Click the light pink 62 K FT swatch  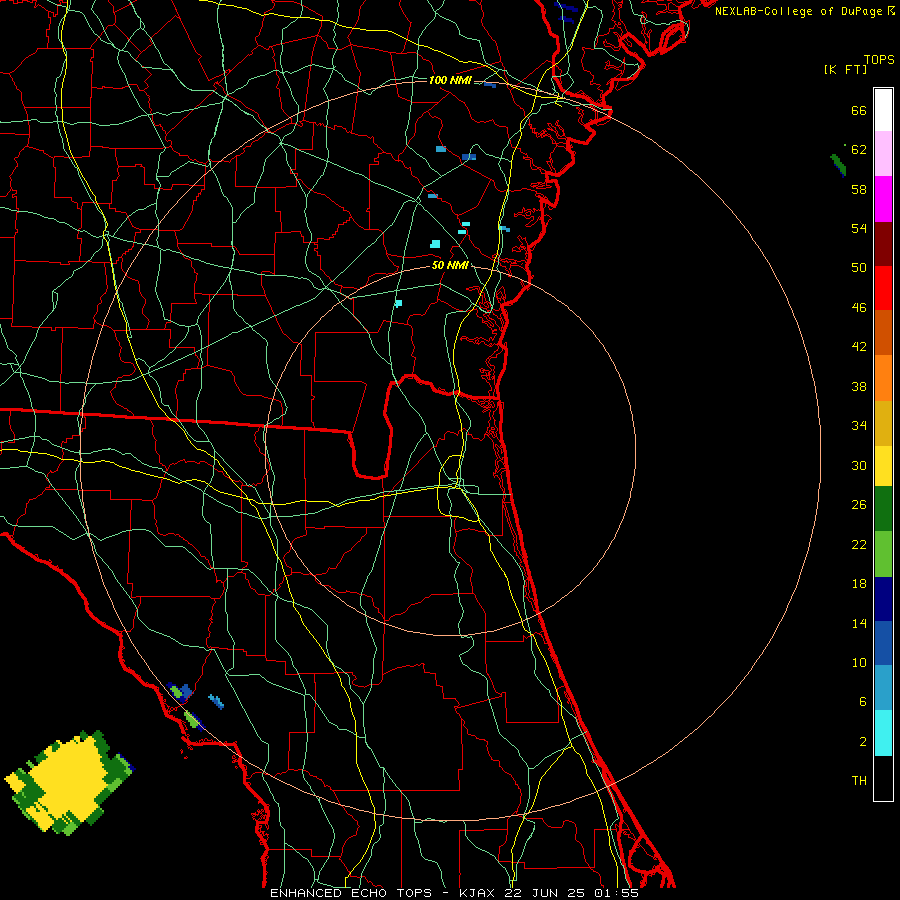click(883, 153)
